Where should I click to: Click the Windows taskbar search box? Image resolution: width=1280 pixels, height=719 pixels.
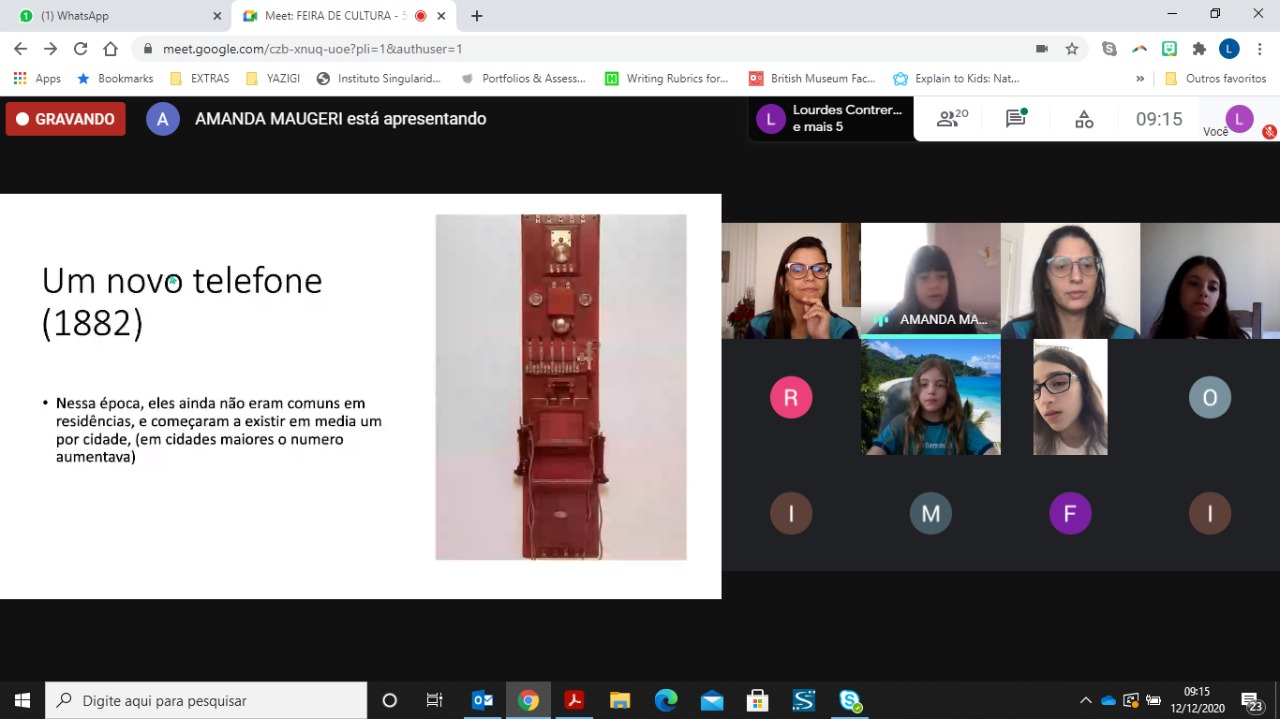pos(208,700)
